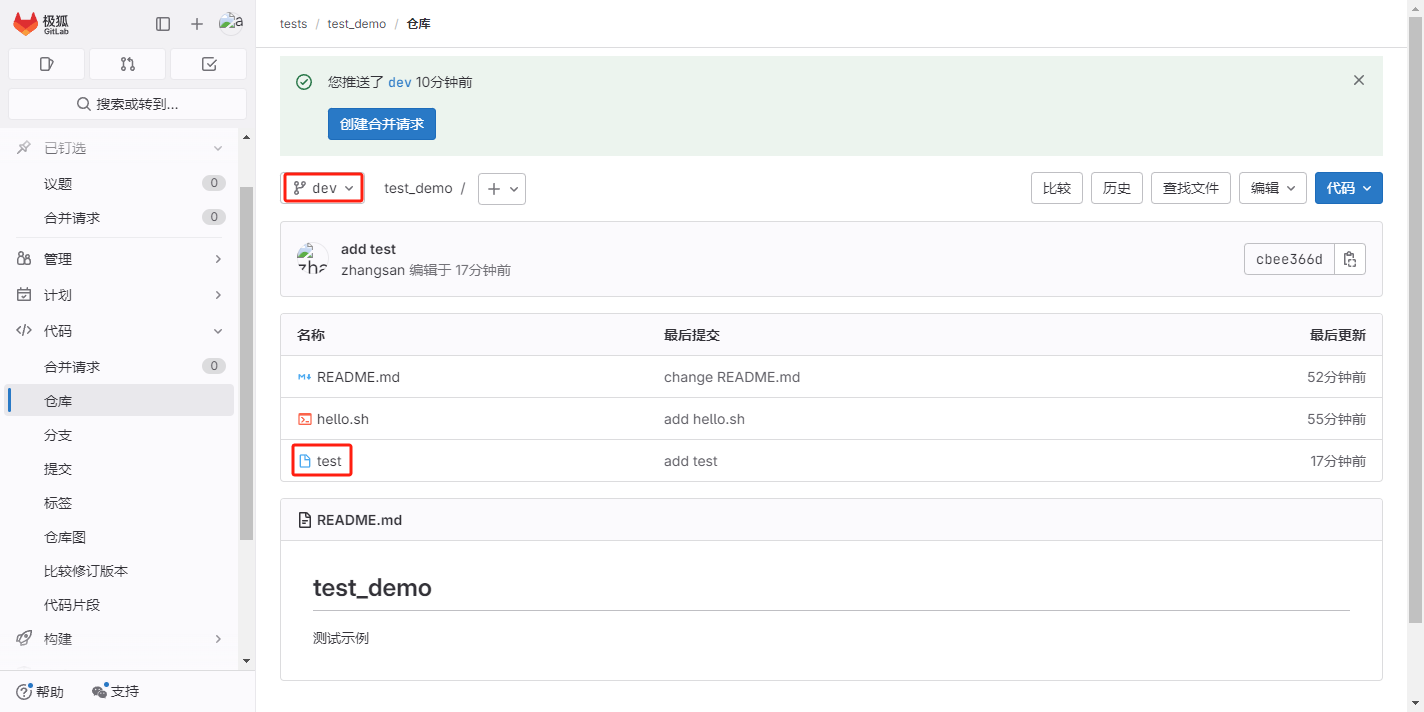This screenshot has width=1424, height=712.
Task: Open the dev branch selector dropdown
Action: pos(323,188)
